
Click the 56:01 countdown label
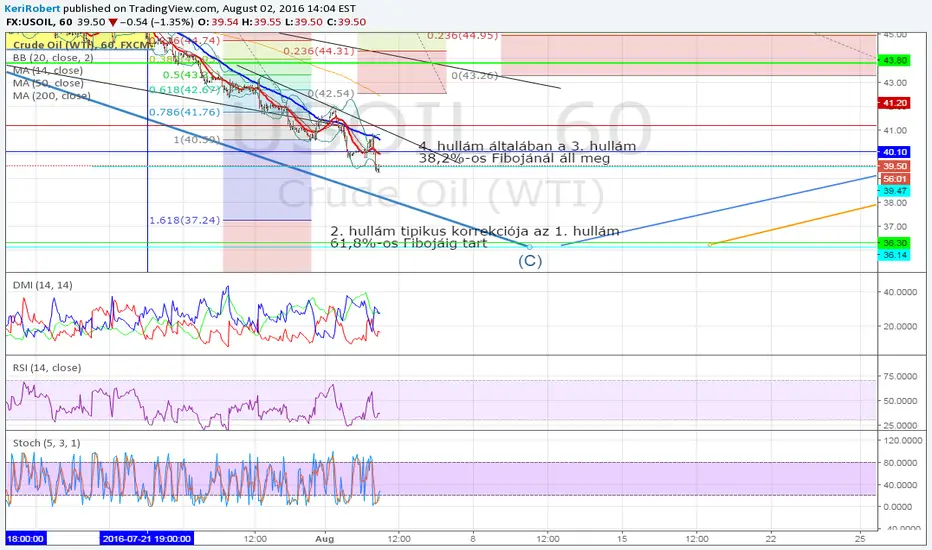894,179
